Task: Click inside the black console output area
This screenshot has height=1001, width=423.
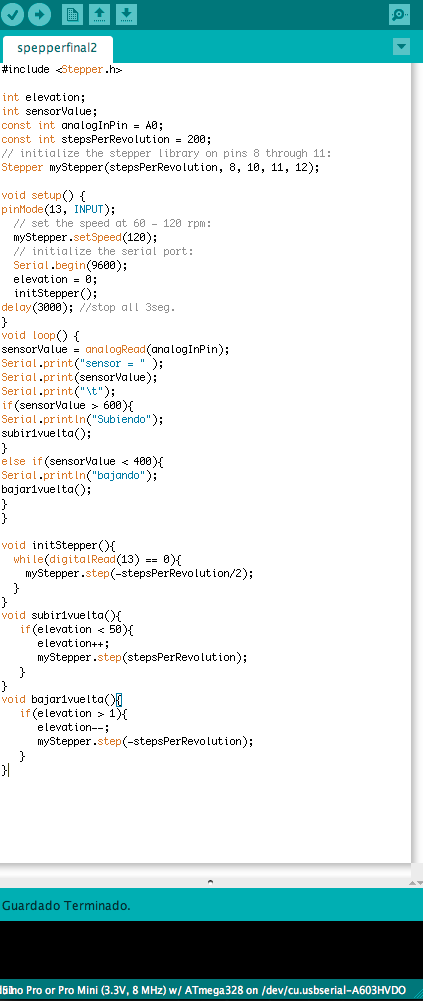Action: (x=211, y=949)
